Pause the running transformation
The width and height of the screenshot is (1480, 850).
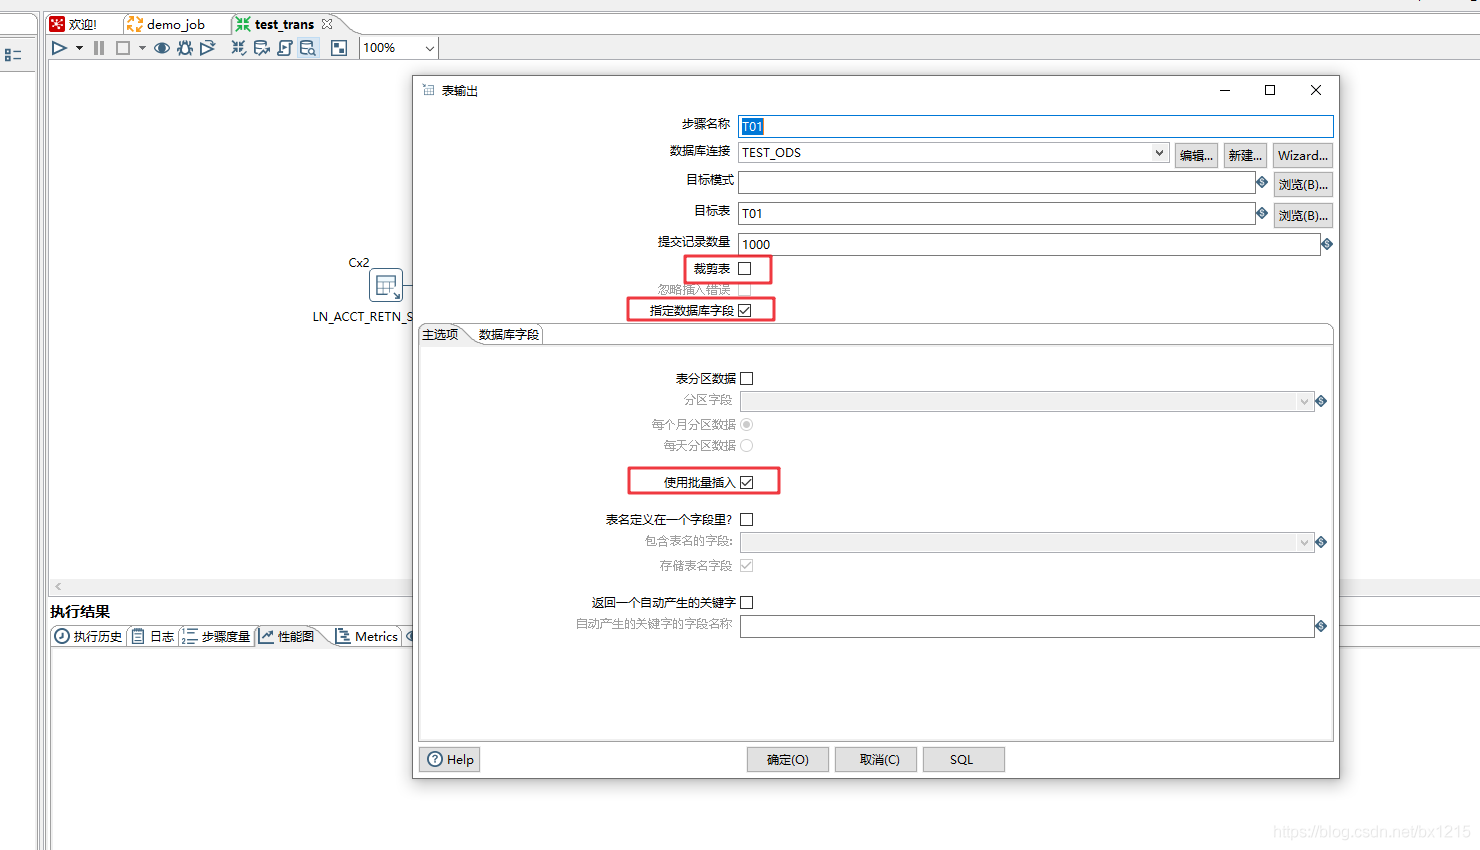pyautogui.click(x=99, y=48)
